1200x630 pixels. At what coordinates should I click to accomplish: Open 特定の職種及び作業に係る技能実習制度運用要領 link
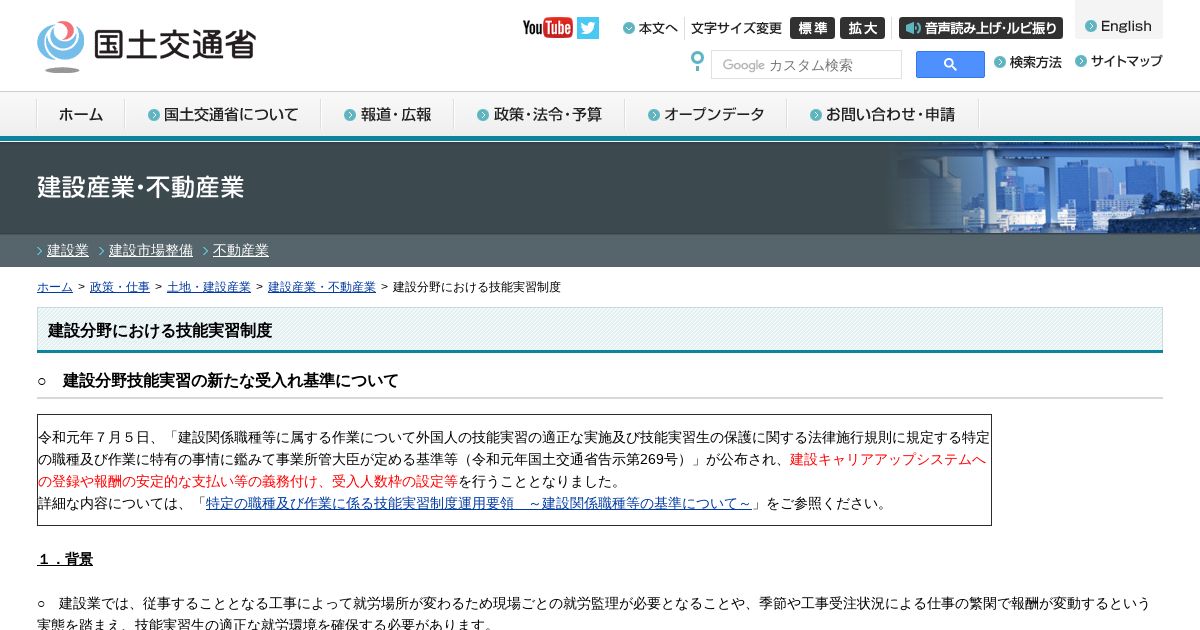(478, 503)
